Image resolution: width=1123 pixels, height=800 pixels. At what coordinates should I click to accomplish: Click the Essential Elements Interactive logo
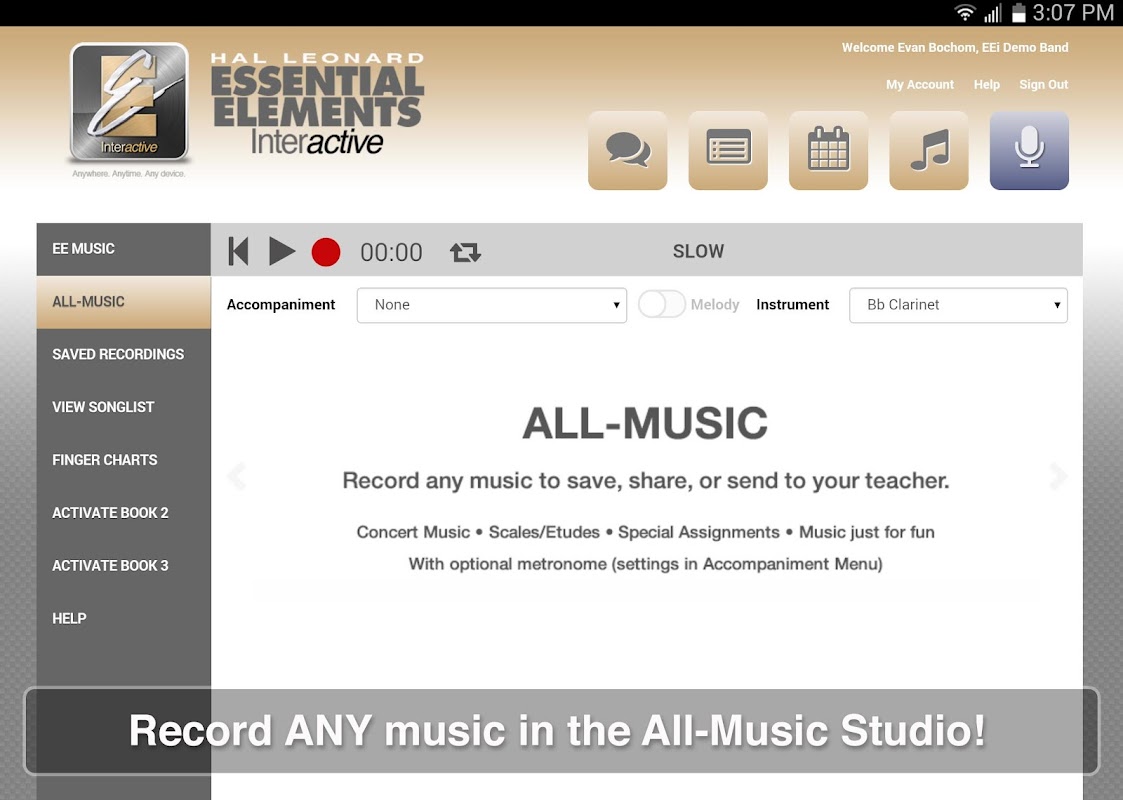point(129,102)
